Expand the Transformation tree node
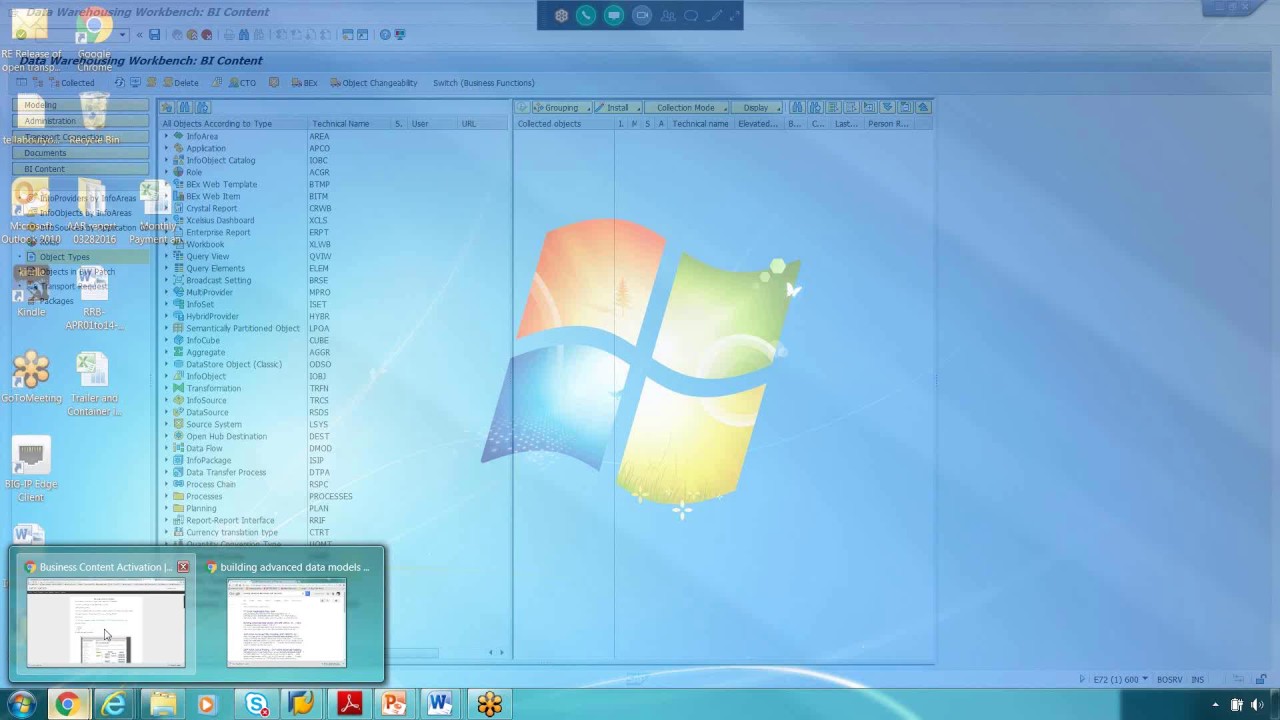 pyautogui.click(x=166, y=388)
